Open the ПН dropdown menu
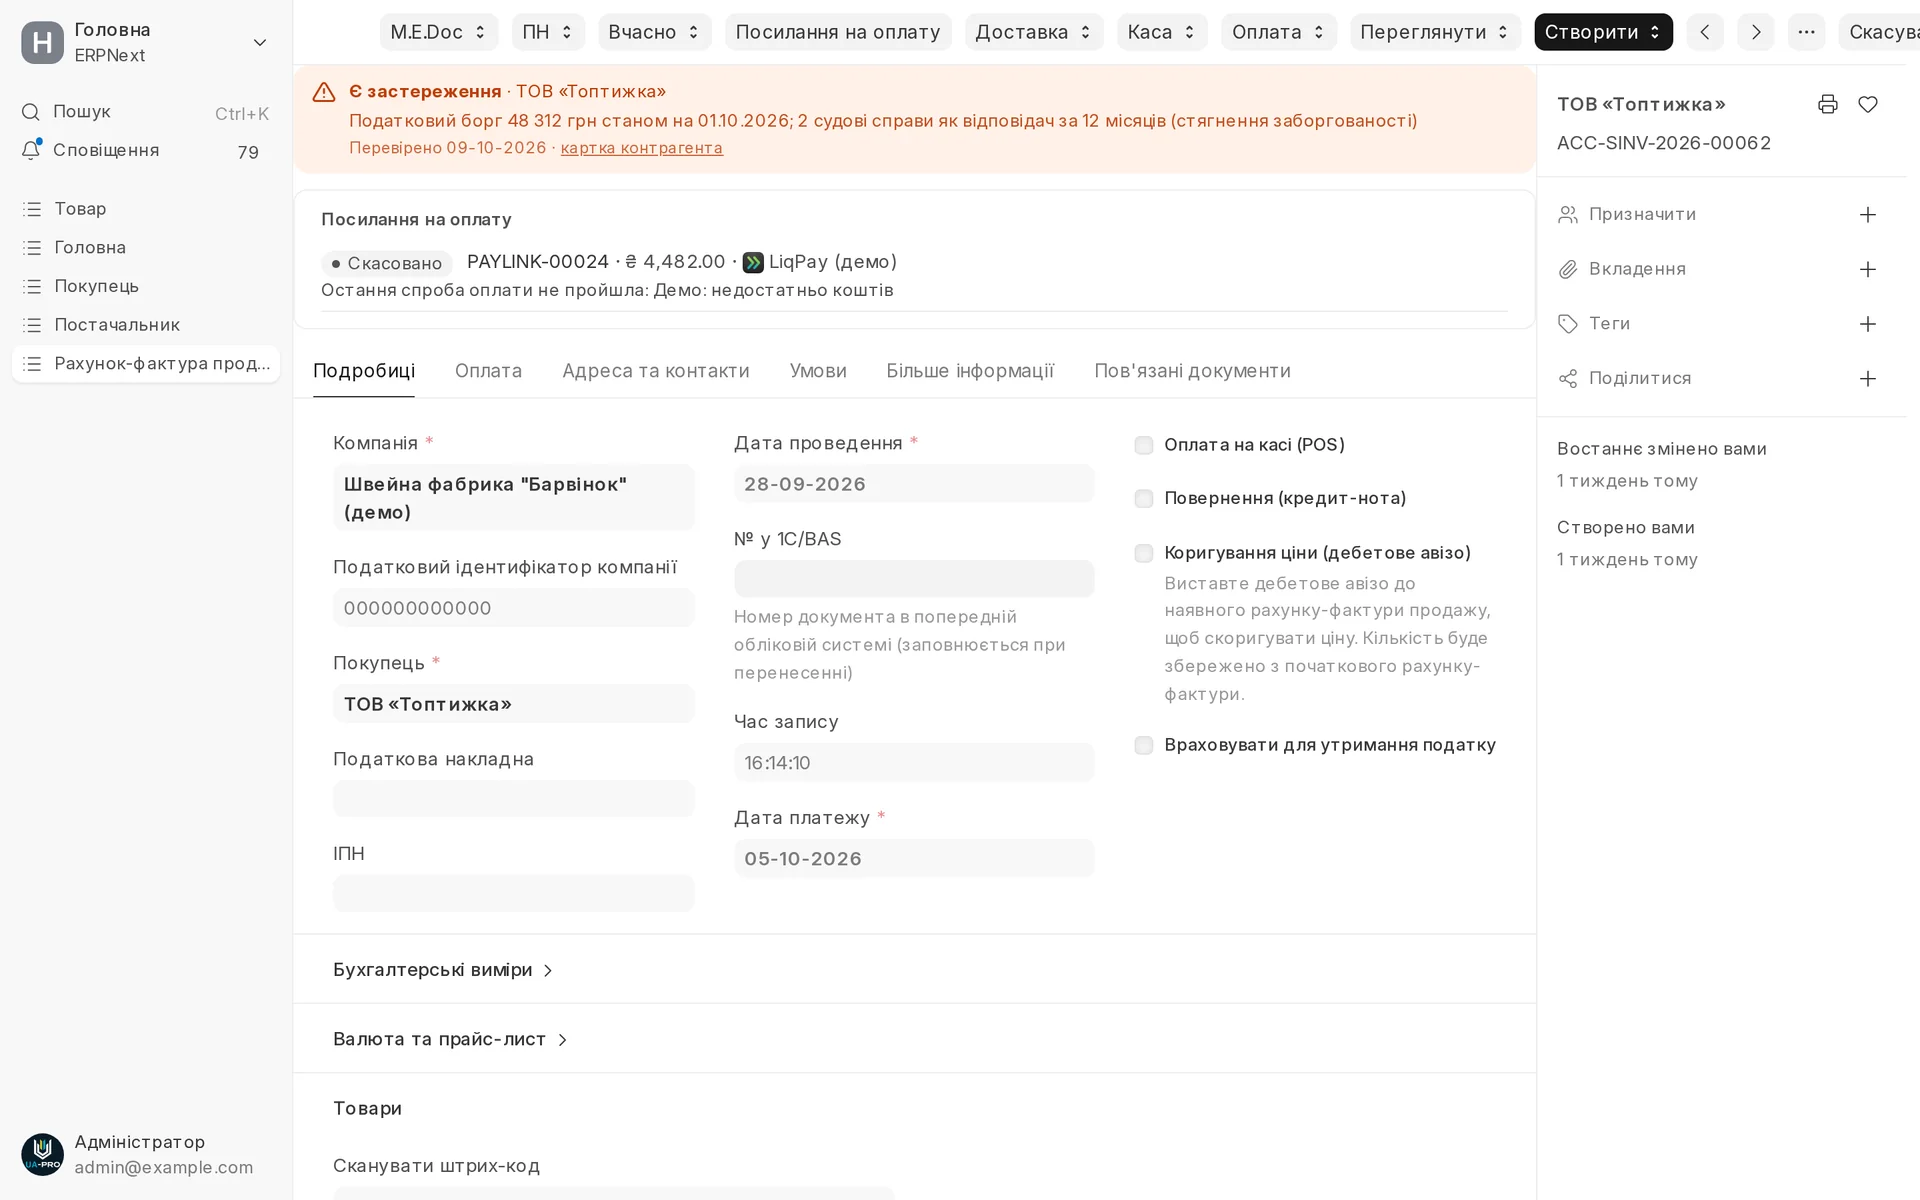Image resolution: width=1920 pixels, height=1200 pixels. [548, 32]
